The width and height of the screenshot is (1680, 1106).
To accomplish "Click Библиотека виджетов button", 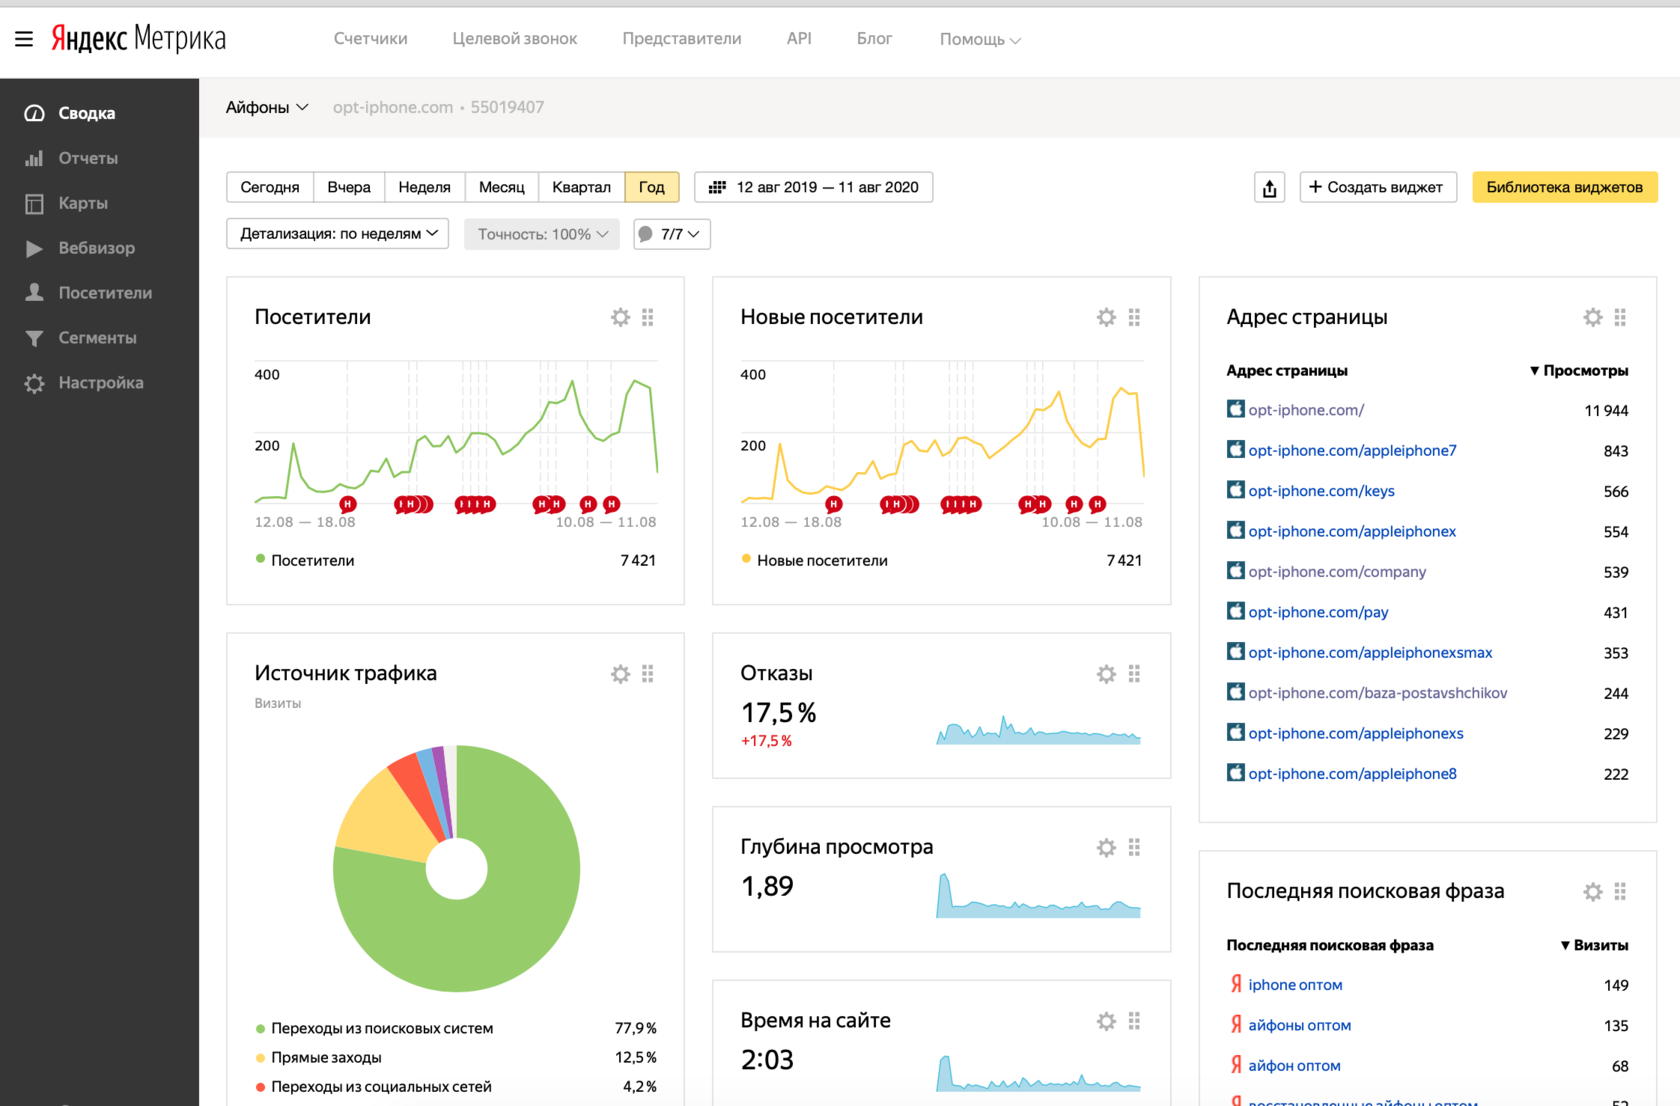I will 1565,187.
